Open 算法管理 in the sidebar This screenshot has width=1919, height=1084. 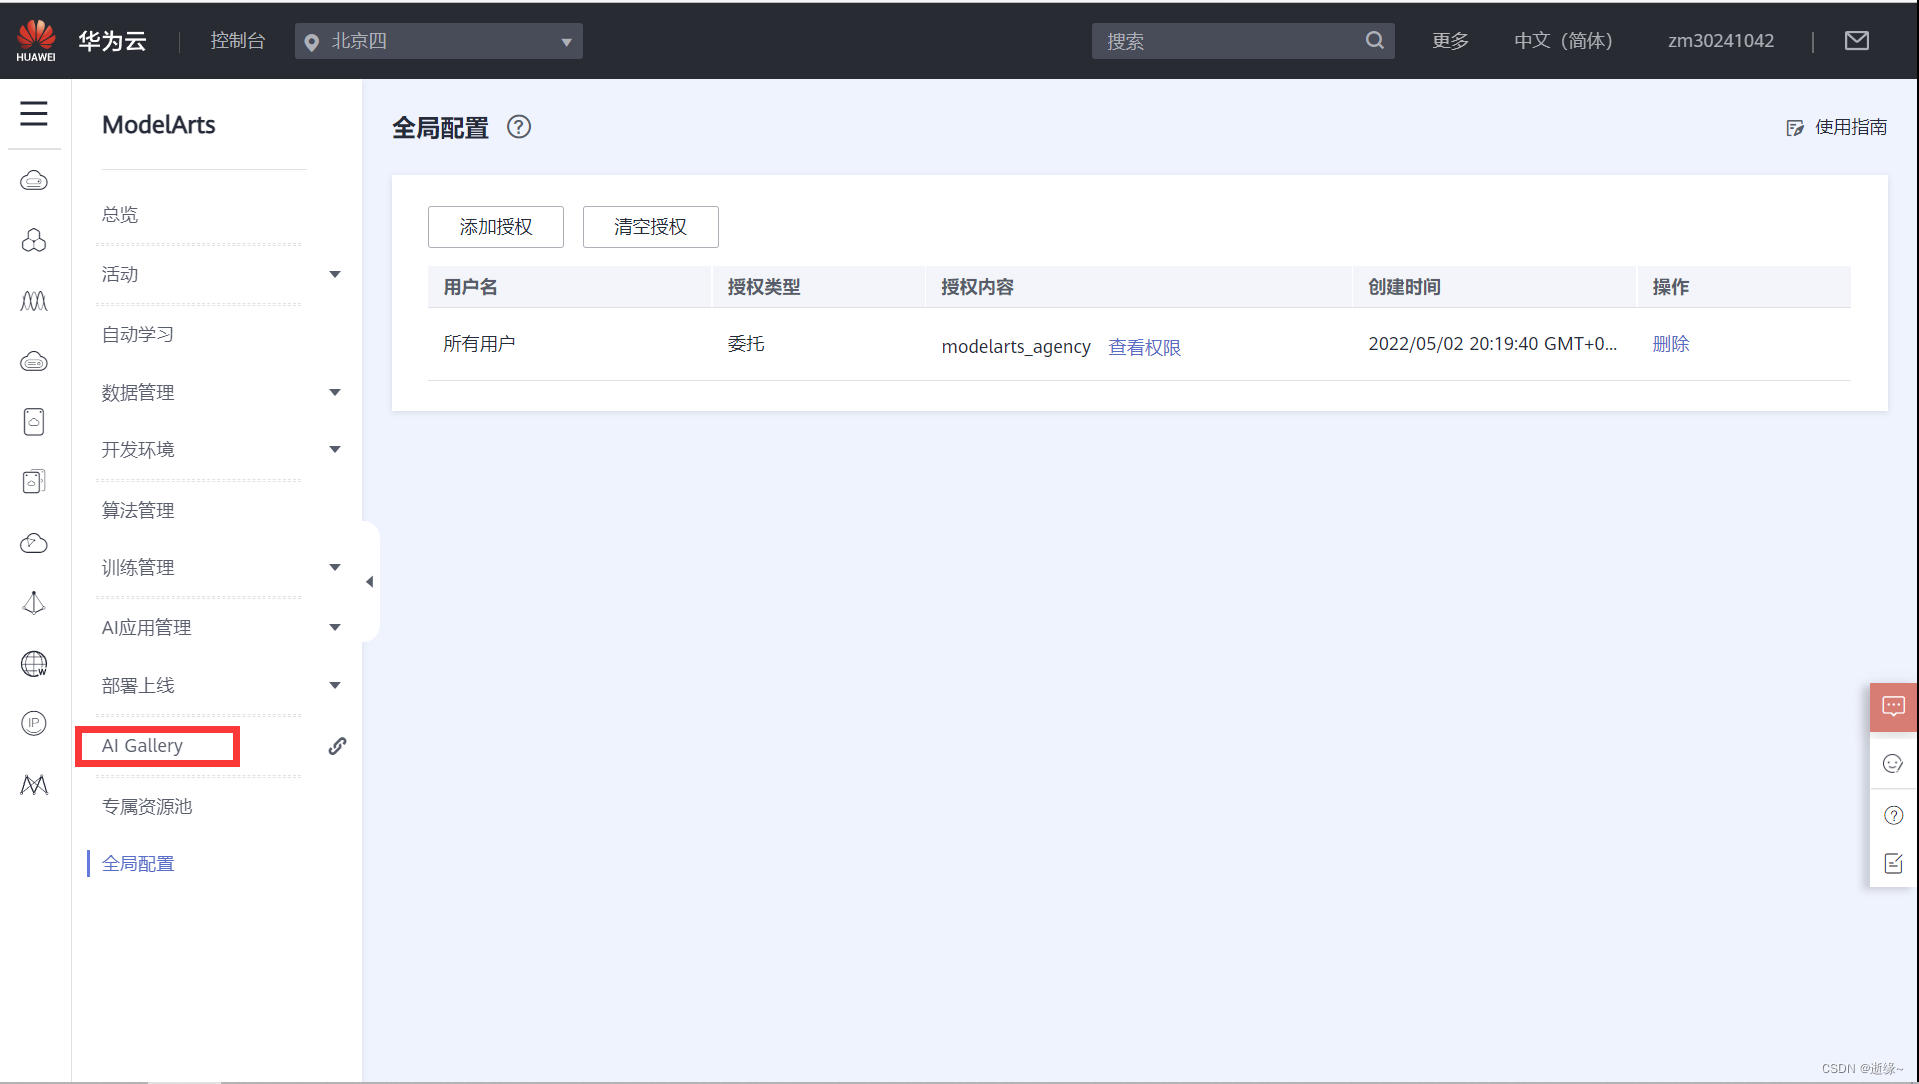(138, 510)
